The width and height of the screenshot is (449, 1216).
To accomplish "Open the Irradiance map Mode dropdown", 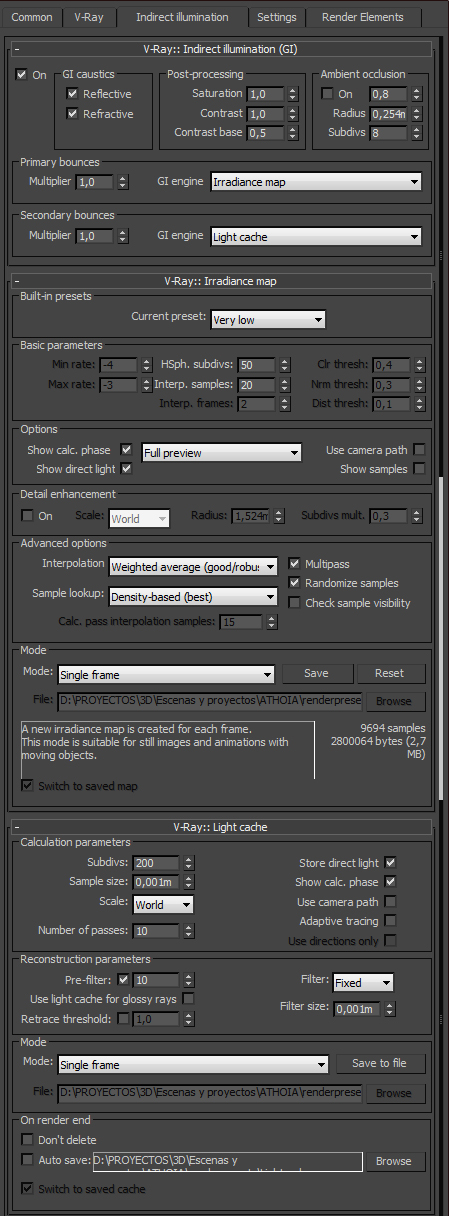I will click(x=166, y=675).
